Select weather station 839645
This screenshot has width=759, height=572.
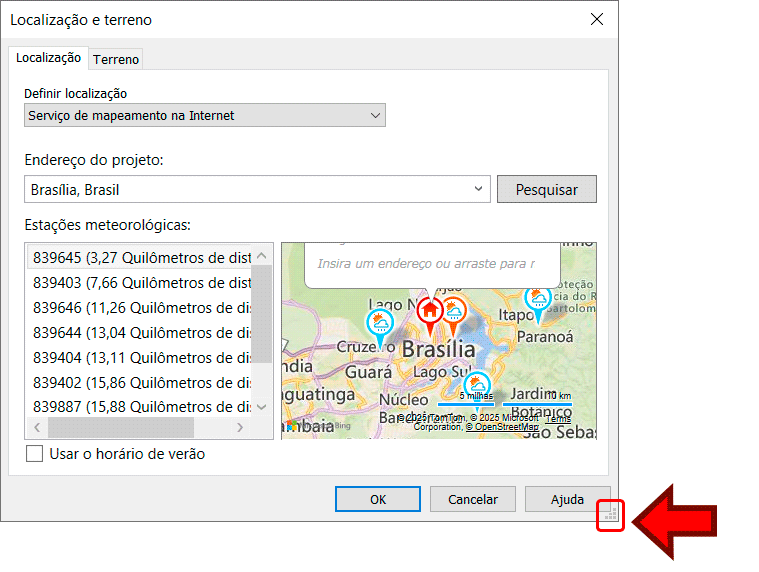pos(139,257)
